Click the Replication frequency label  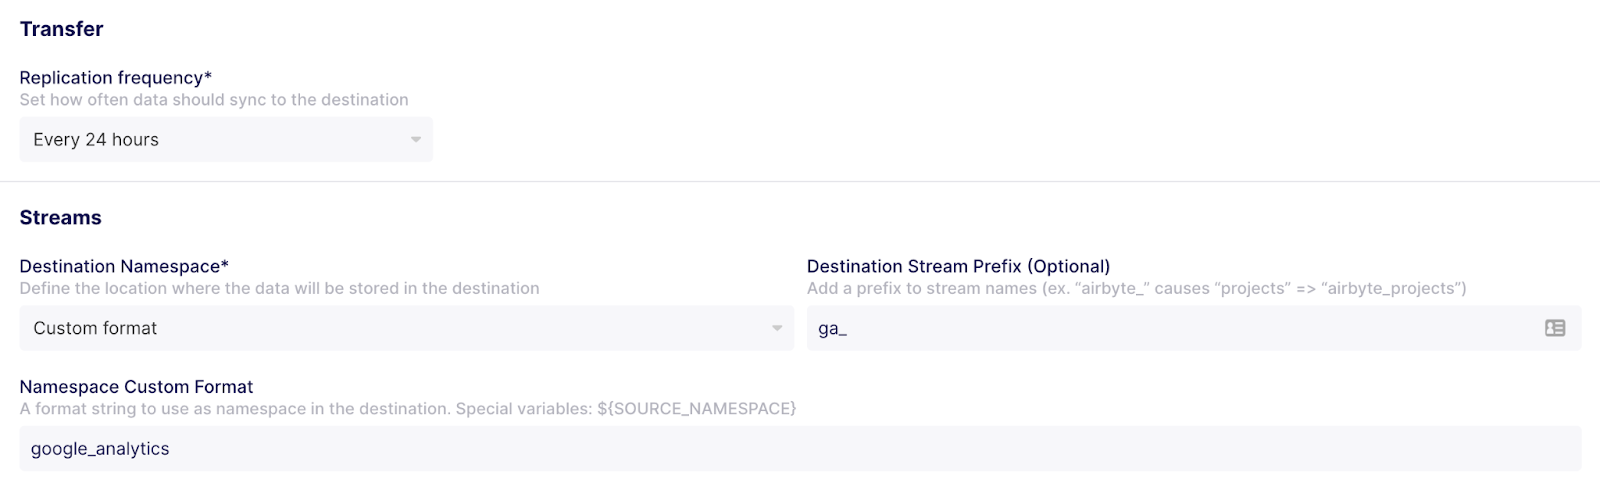pos(115,78)
